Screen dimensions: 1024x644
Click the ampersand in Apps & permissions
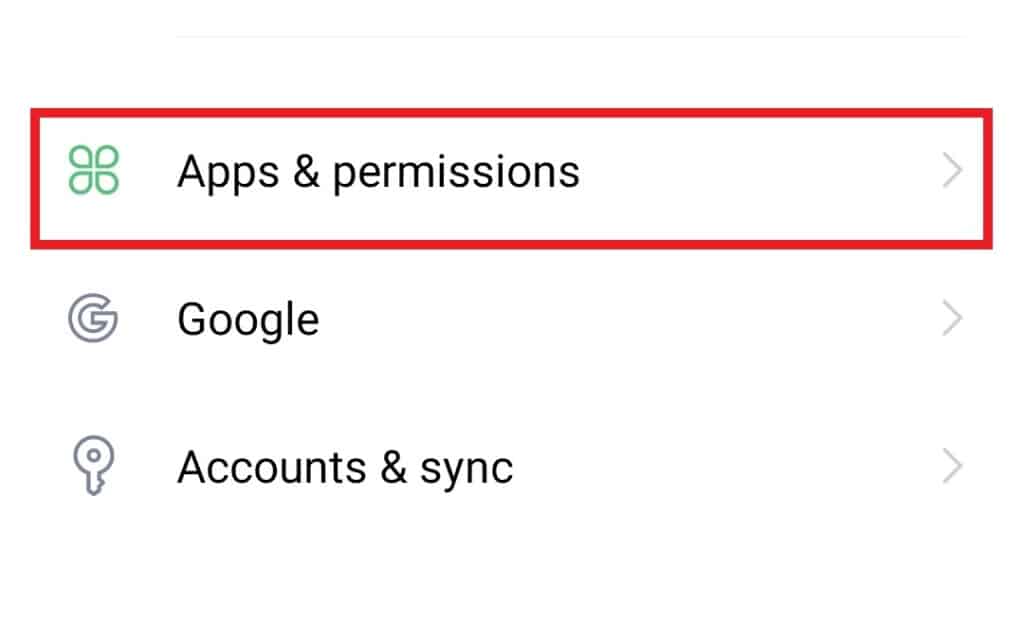click(x=306, y=171)
